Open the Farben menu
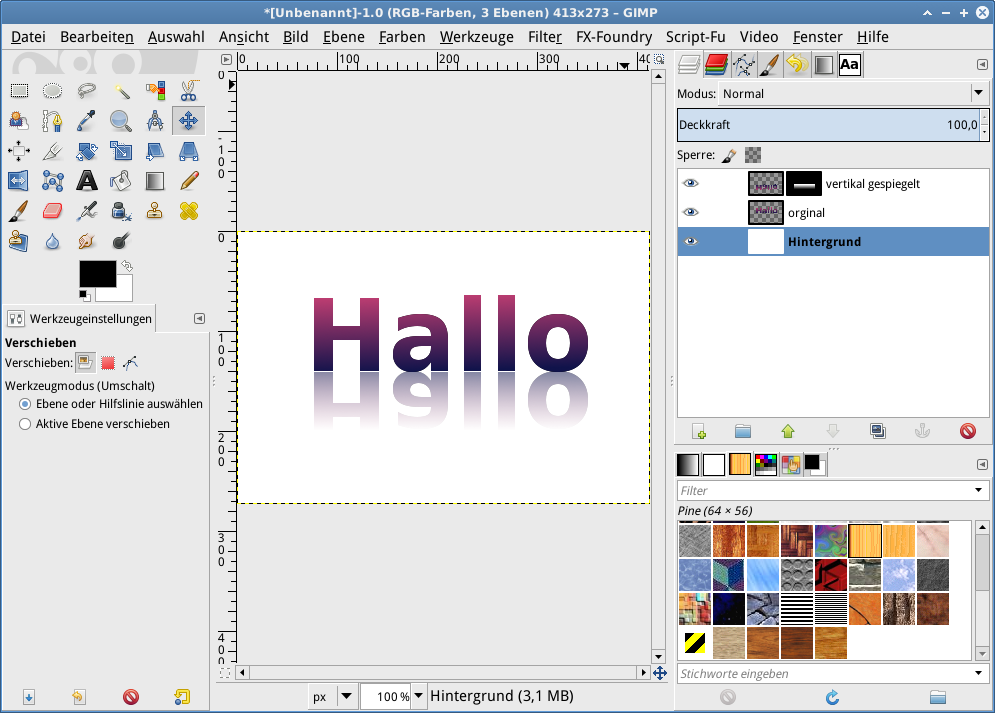The width and height of the screenshot is (995, 713). pos(402,37)
